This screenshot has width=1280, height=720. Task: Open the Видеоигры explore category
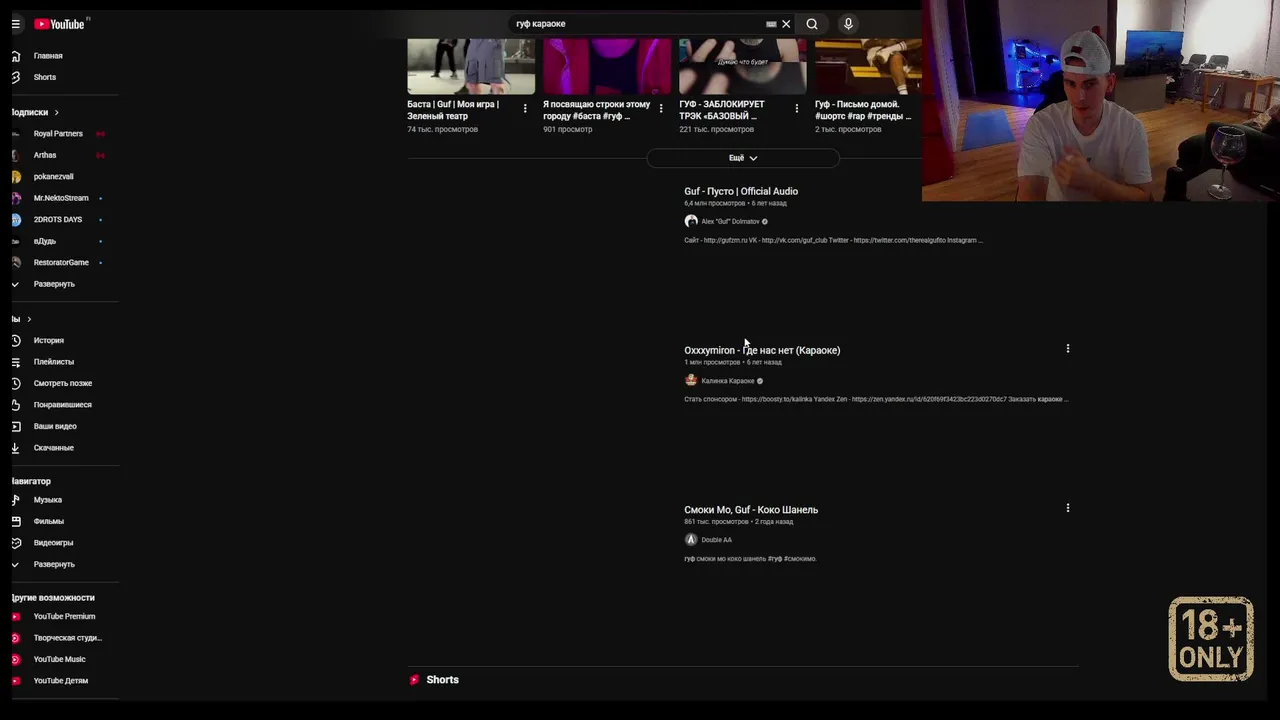click(x=53, y=543)
